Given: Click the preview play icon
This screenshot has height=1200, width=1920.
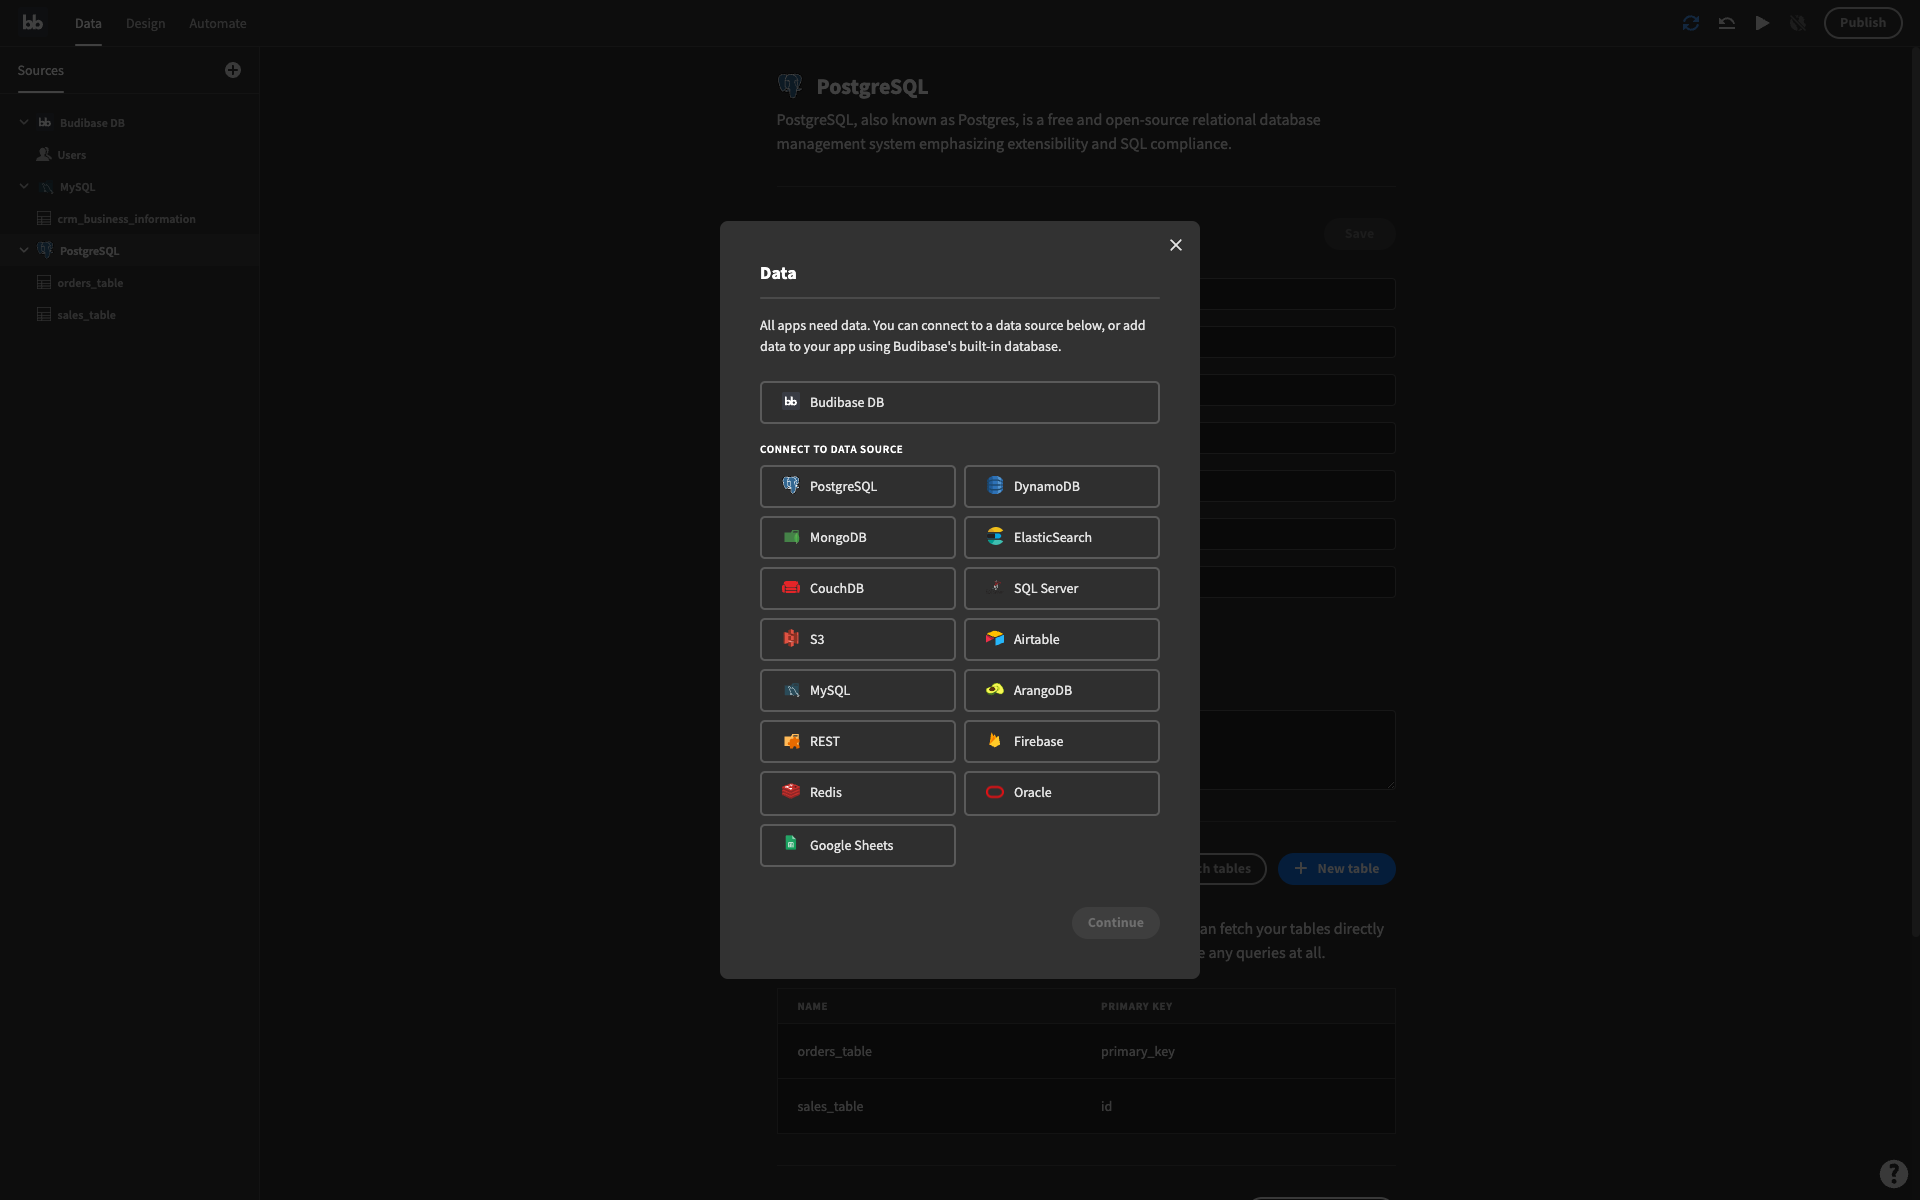Looking at the screenshot, I should tap(1762, 23).
